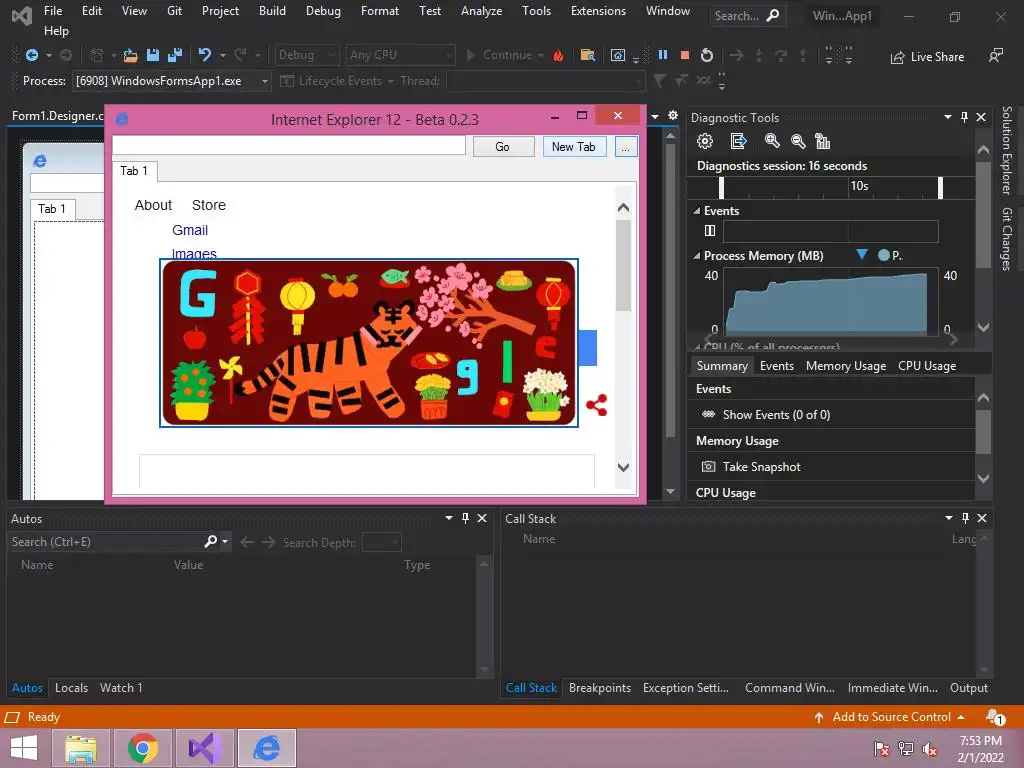The image size is (1024, 768).
Task: Click the Autos search magnifier icon
Action: 210,541
